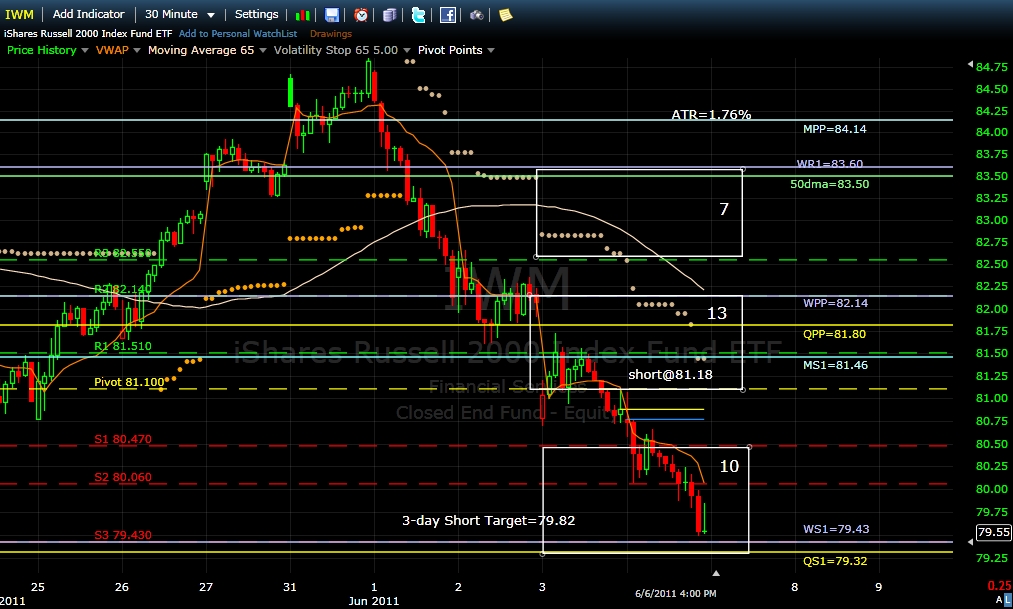Click the 80.50 value on price axis
This screenshot has height=609, width=1013.
(x=992, y=444)
